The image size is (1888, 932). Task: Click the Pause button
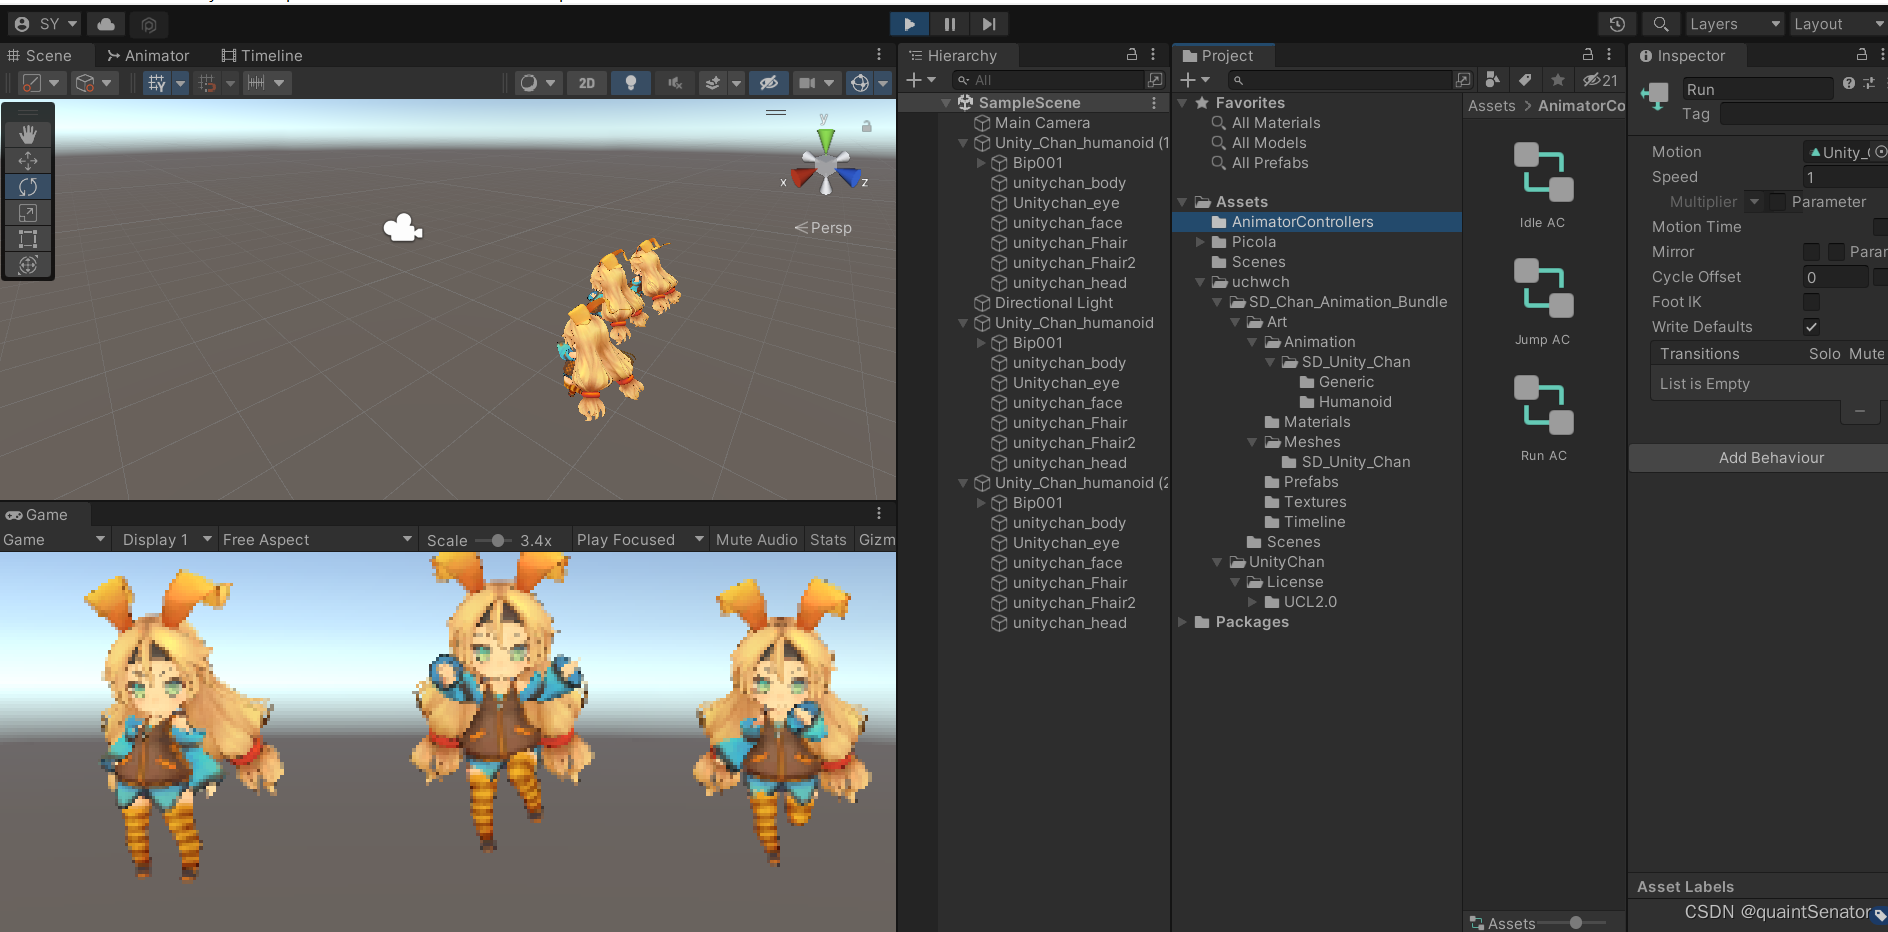tap(949, 24)
